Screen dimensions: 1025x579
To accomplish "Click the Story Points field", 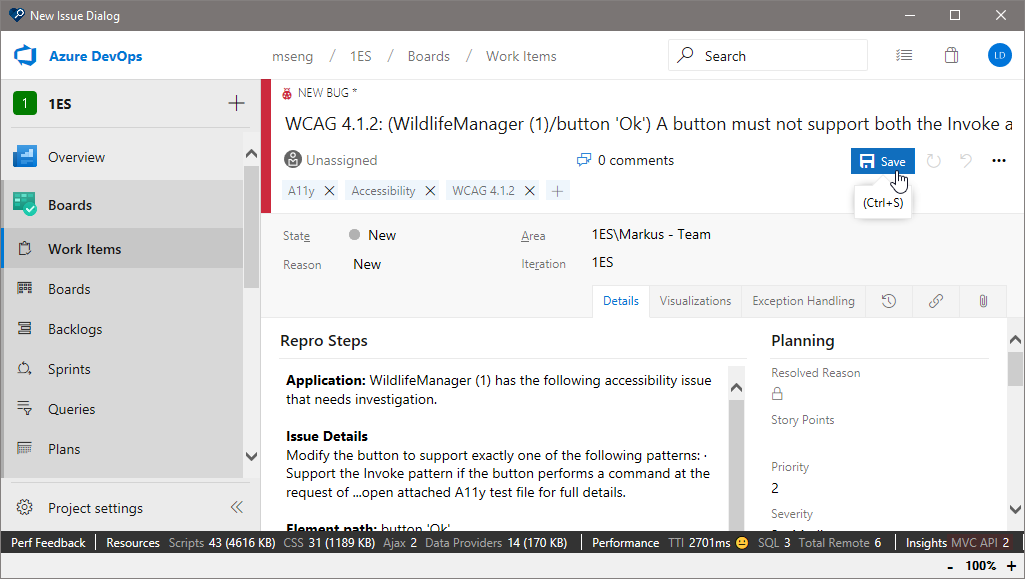I will [x=879, y=441].
